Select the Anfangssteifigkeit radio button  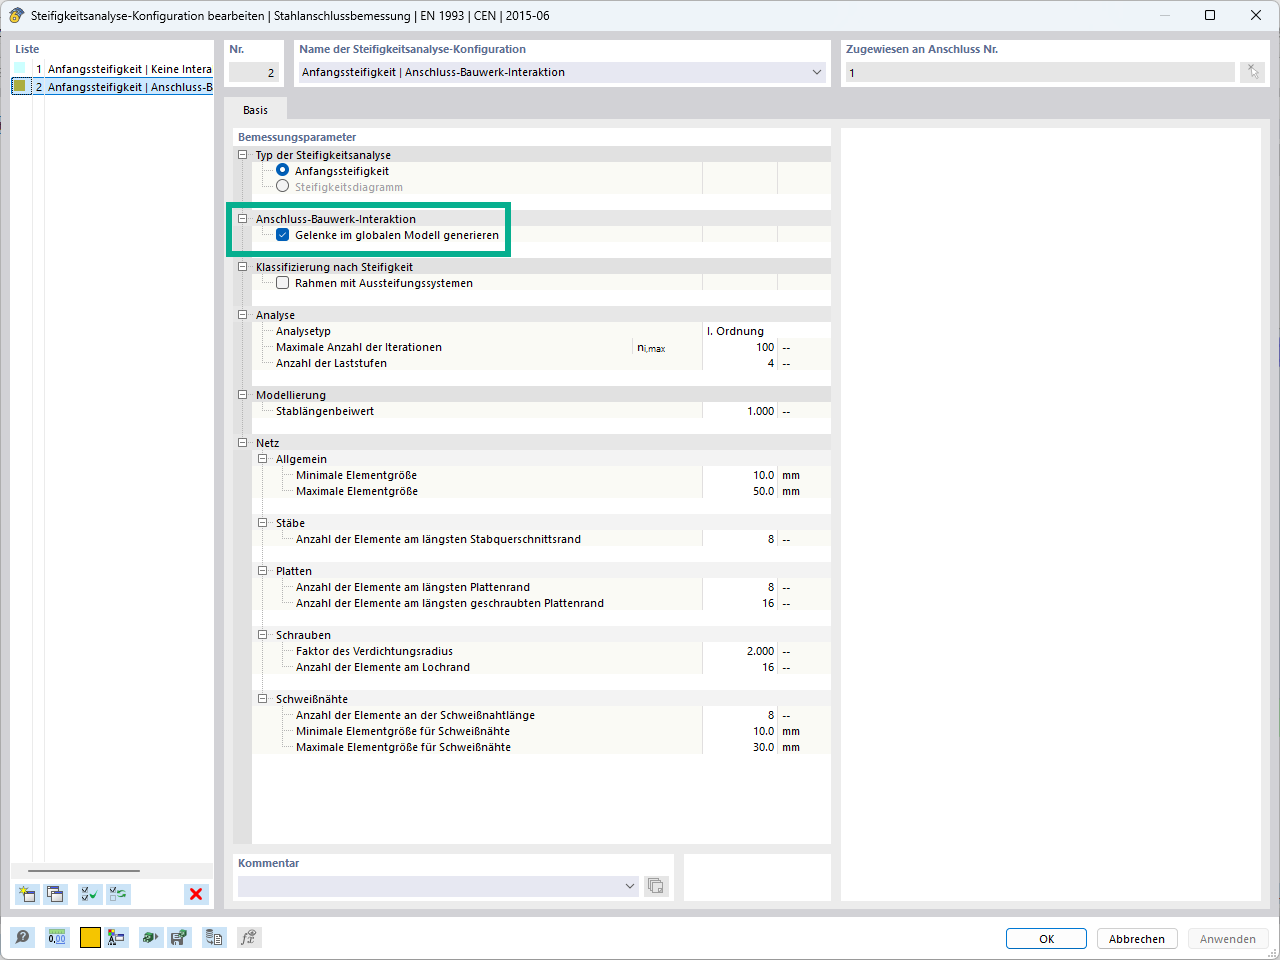282,170
